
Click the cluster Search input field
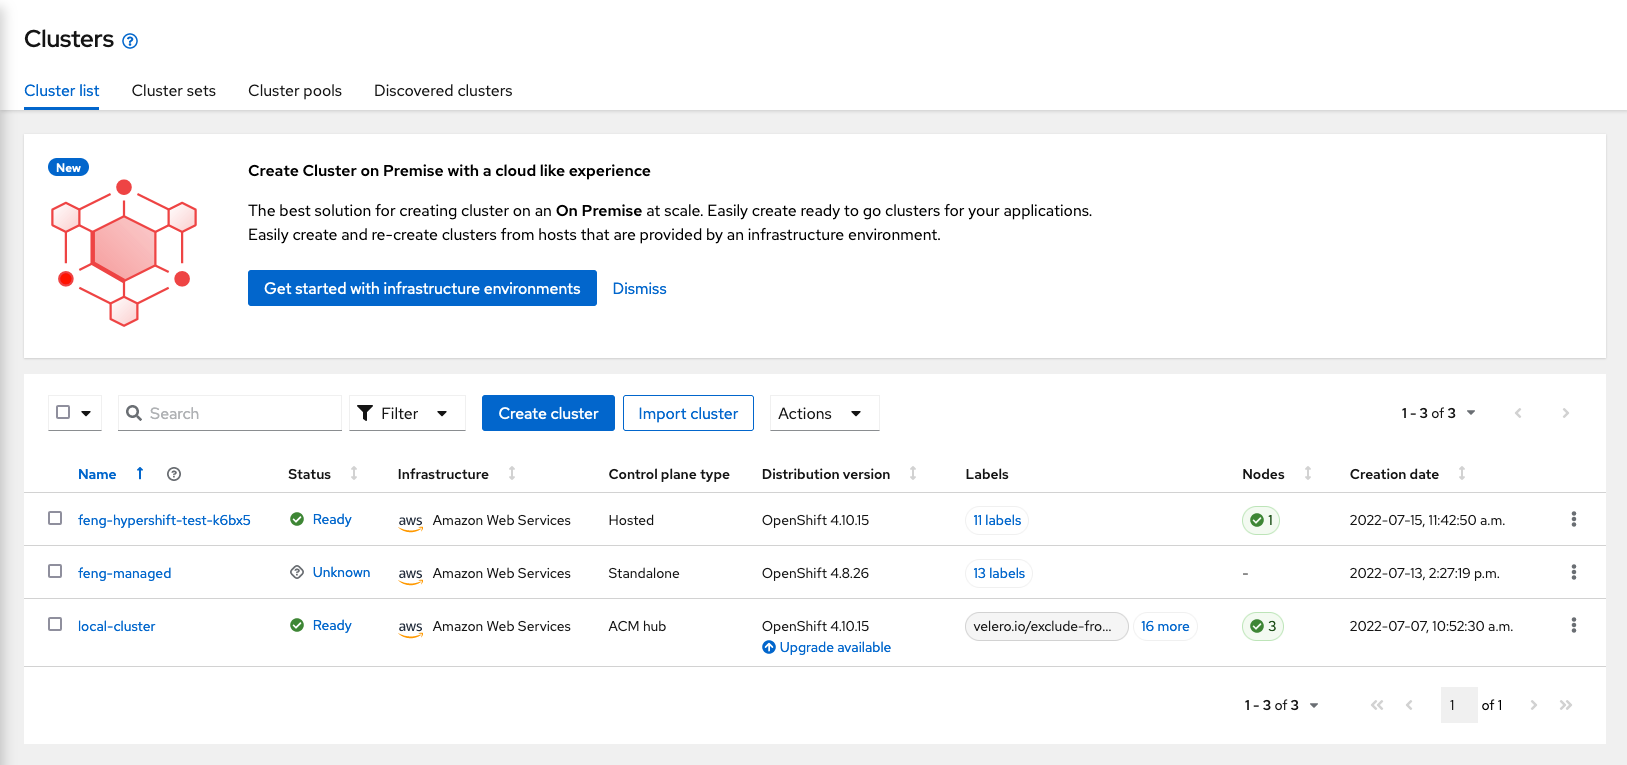pyautogui.click(x=240, y=413)
